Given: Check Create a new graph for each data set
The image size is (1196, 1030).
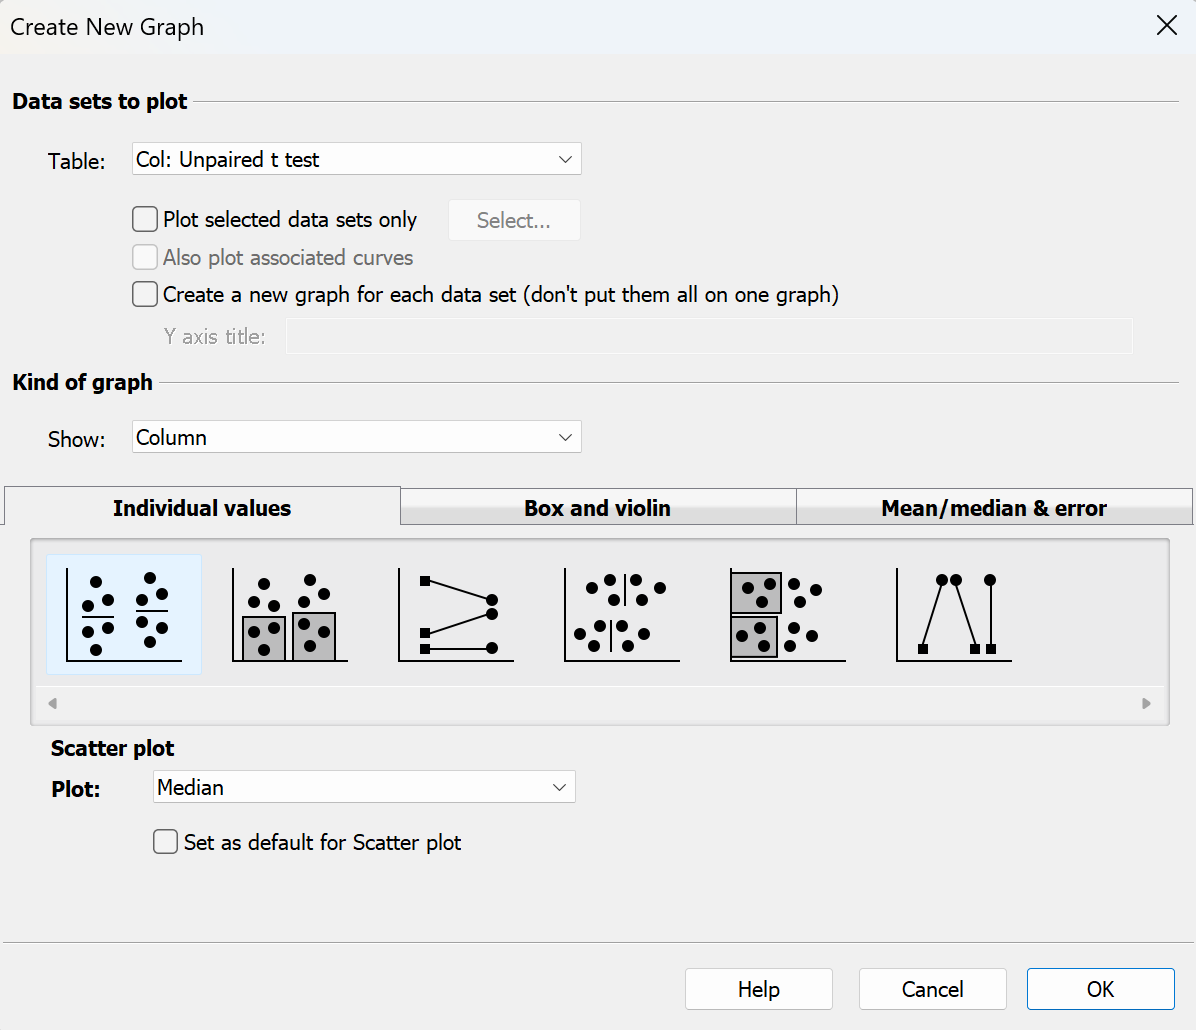Looking at the screenshot, I should pyautogui.click(x=144, y=294).
